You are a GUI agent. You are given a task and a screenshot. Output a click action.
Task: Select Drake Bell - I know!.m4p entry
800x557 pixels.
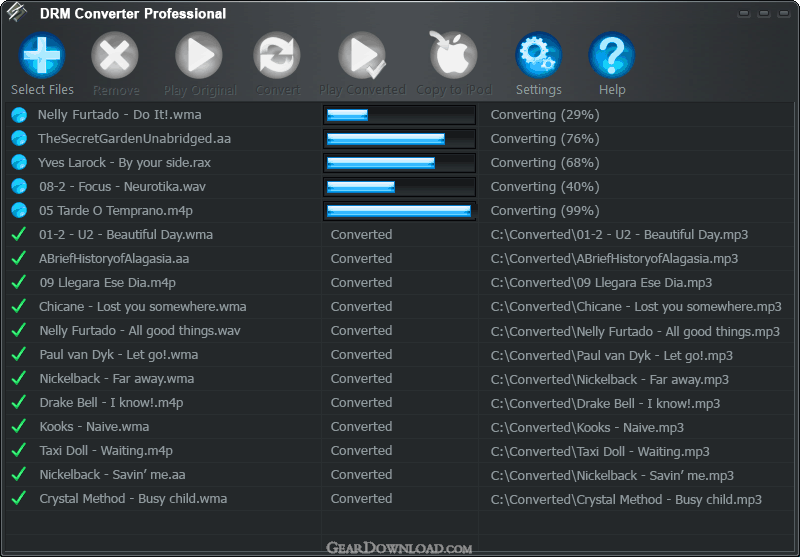111,402
